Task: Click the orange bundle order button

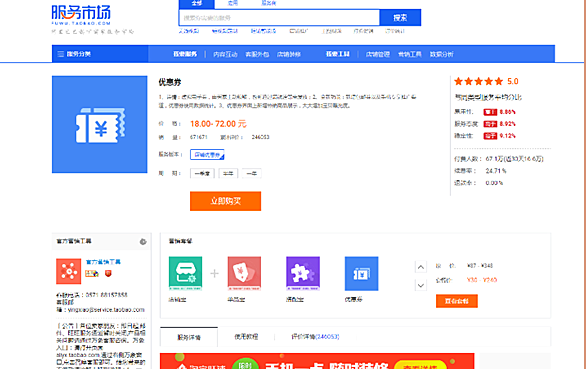Action: (x=457, y=301)
